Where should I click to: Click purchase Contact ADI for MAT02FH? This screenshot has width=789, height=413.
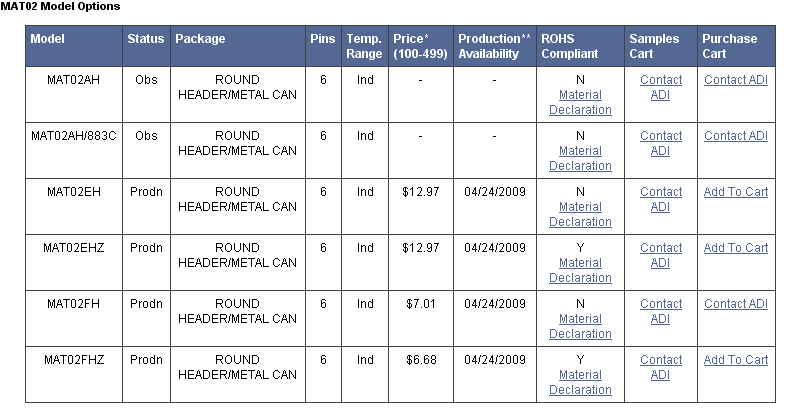point(736,304)
